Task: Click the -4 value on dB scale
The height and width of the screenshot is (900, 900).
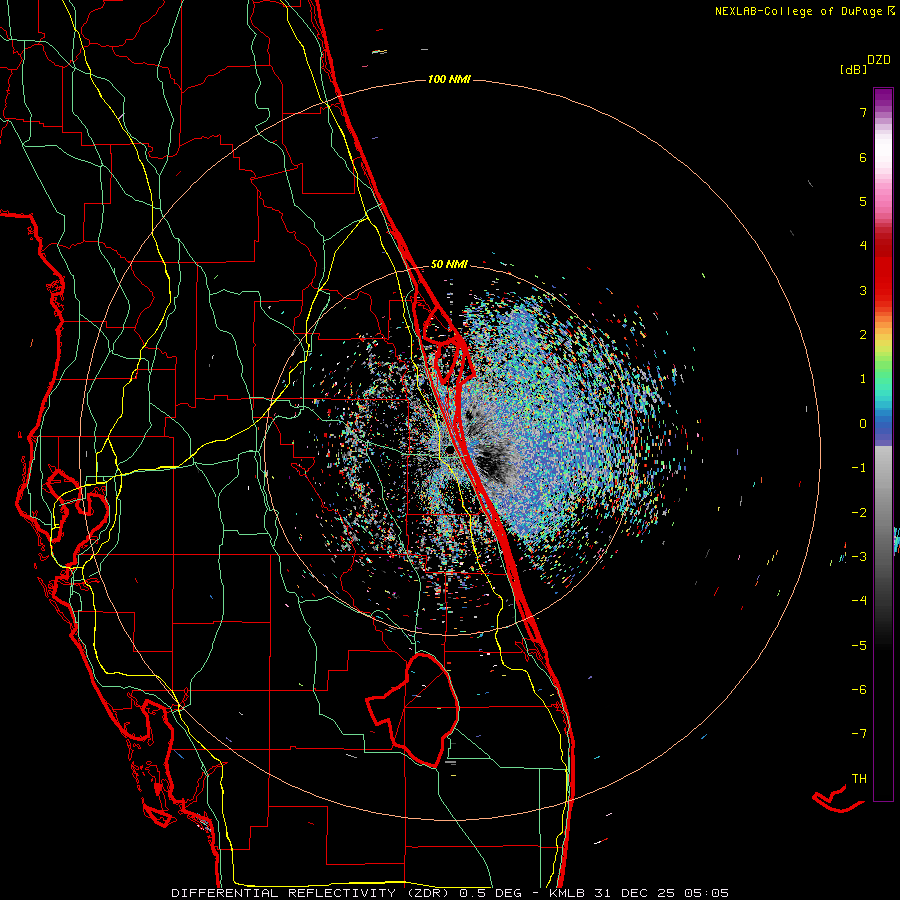Action: coord(859,601)
